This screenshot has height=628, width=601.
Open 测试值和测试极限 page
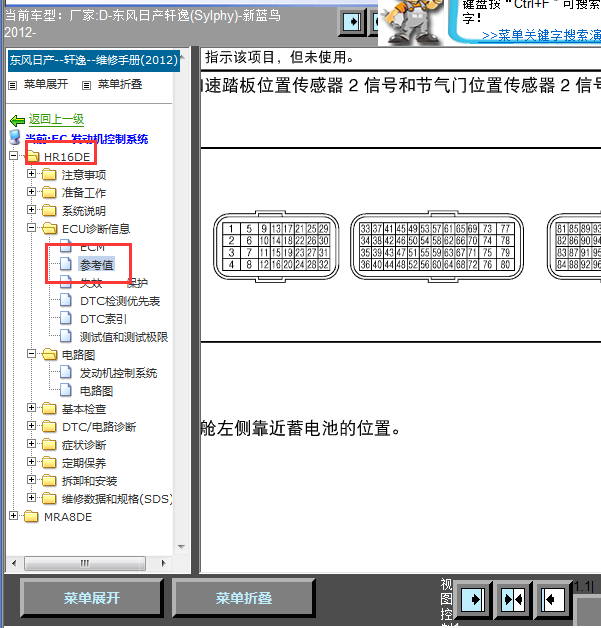point(124,337)
